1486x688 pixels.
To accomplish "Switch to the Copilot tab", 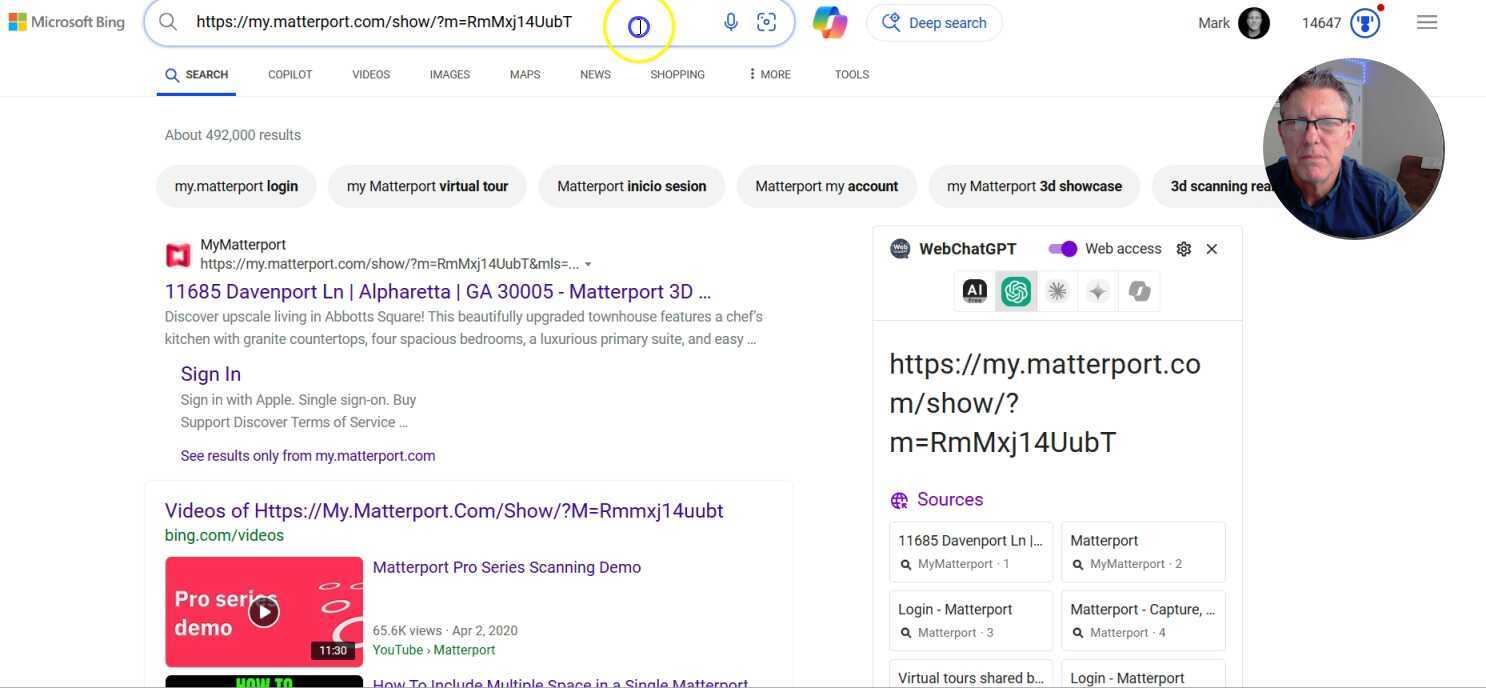I will tap(290, 75).
